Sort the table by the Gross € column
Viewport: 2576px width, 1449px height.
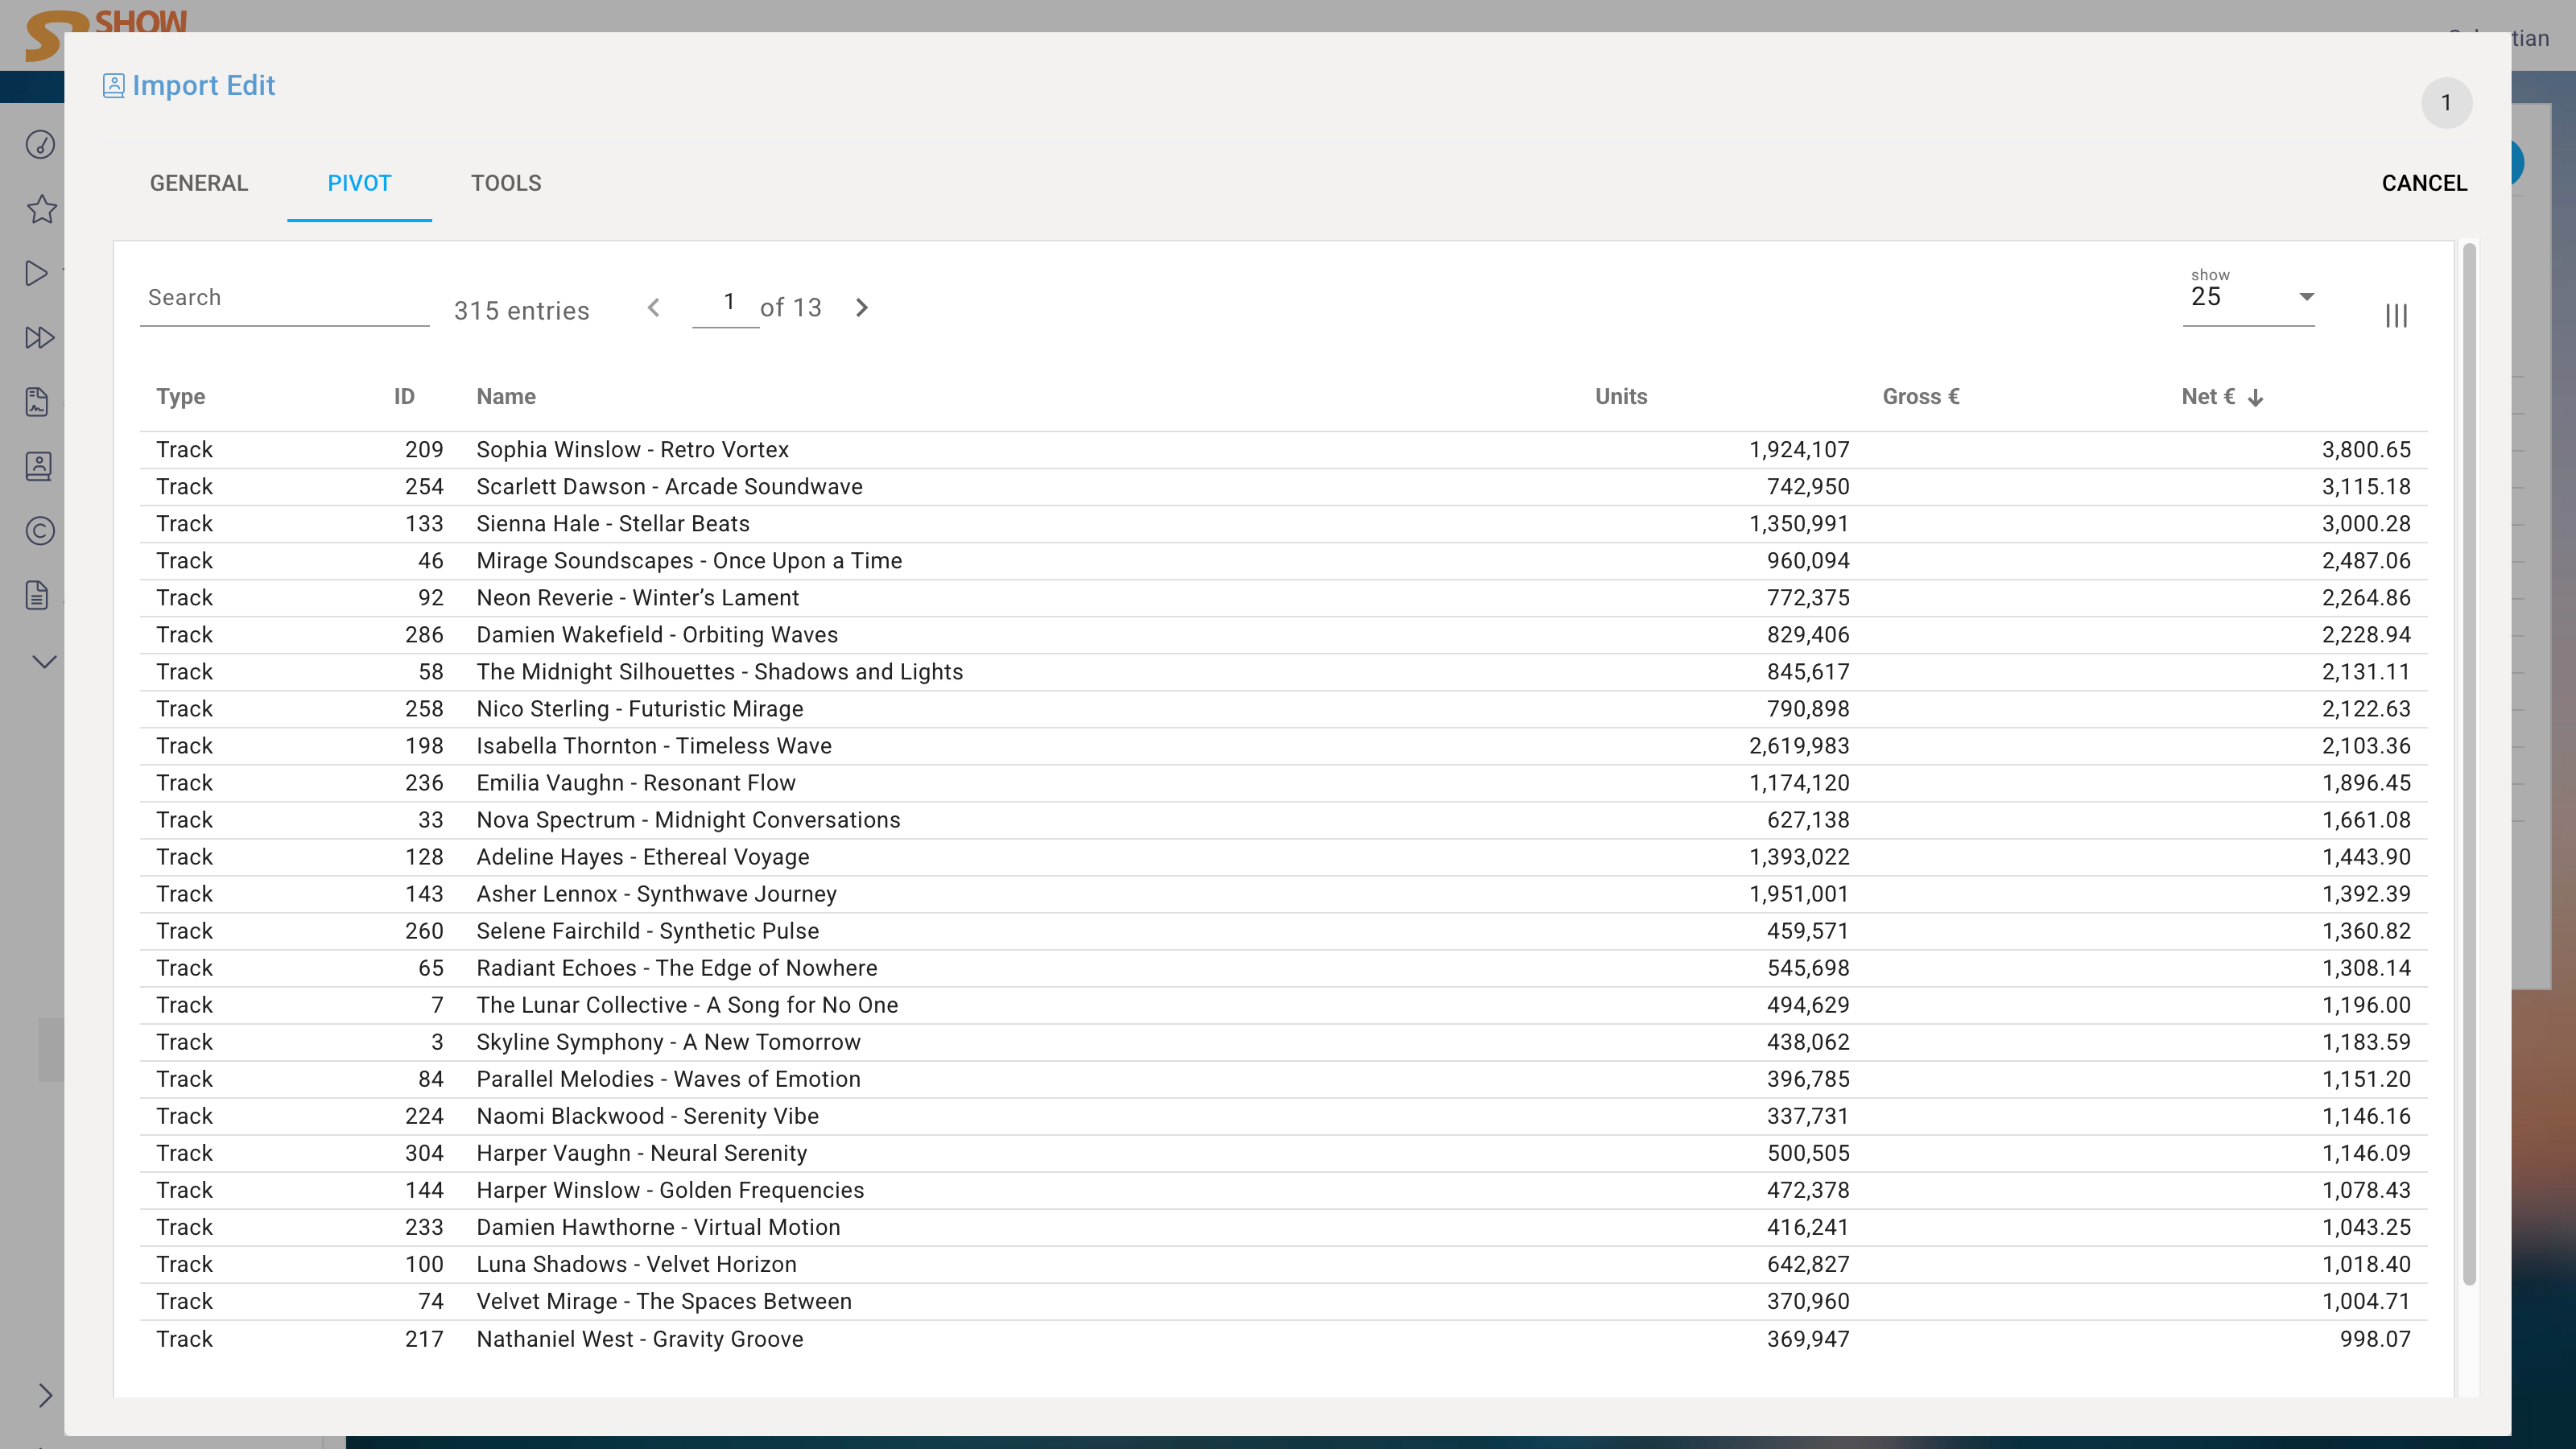pos(1919,396)
